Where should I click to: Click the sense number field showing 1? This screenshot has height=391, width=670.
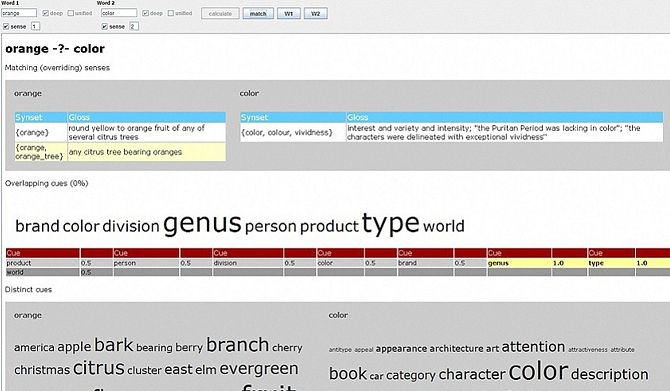click(x=35, y=26)
